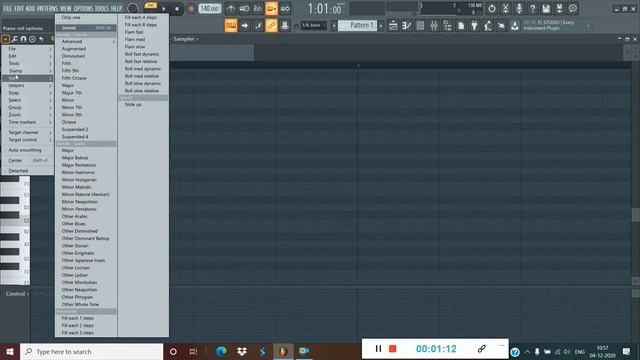
Task: Open the Select submenu entry
Action: pos(27,100)
